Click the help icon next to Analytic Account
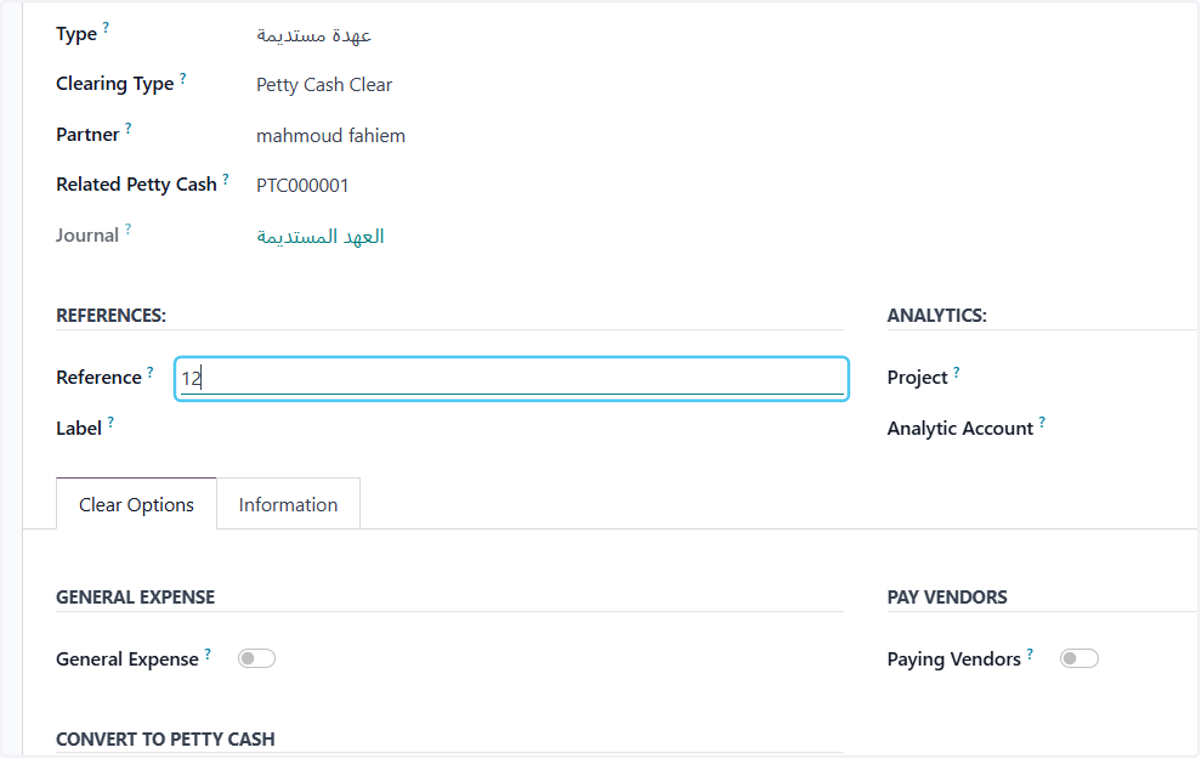This screenshot has height=758, width=1200. pos(1042,423)
